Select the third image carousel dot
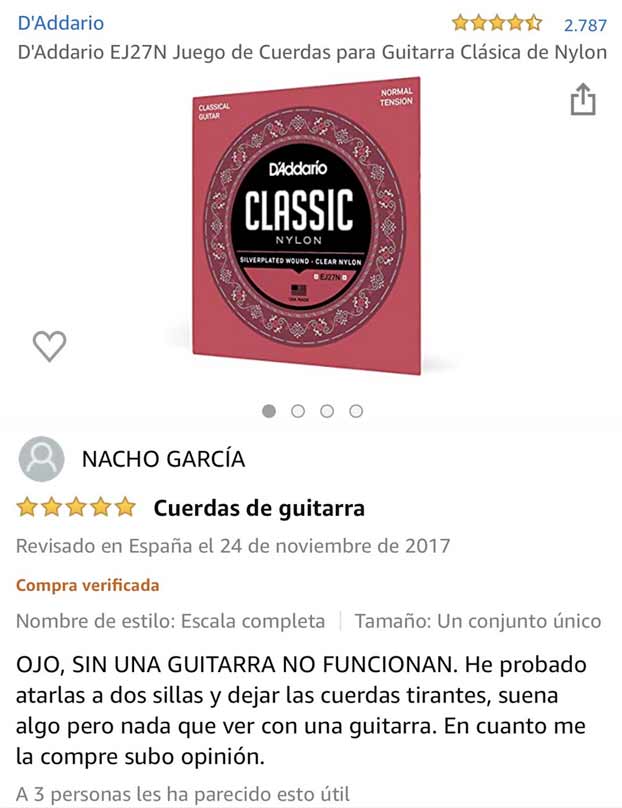Screen dimensions: 622x808 (x=327, y=411)
